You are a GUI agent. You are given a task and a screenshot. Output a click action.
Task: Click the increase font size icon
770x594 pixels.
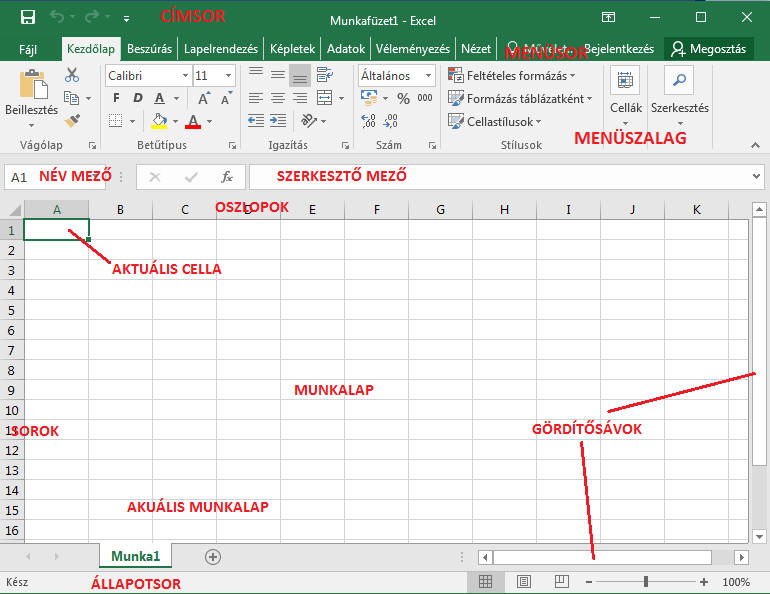[x=204, y=98]
